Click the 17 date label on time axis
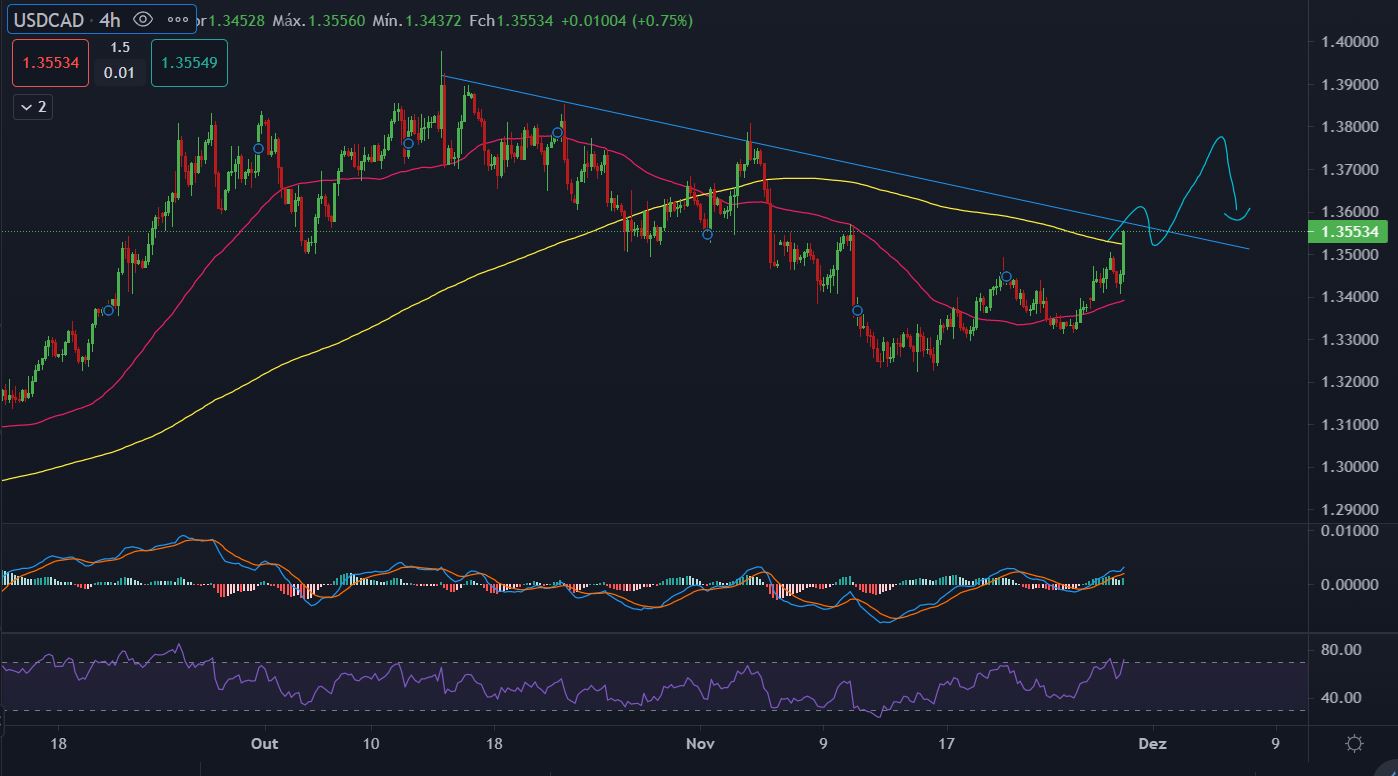 click(947, 743)
